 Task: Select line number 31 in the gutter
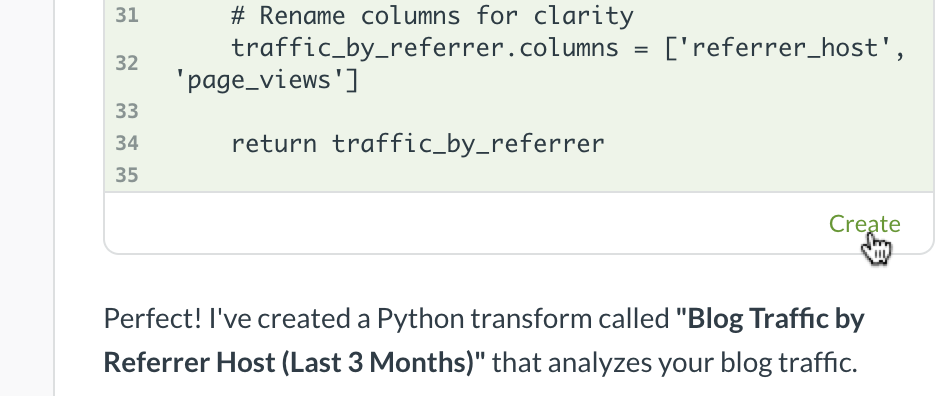click(x=126, y=16)
